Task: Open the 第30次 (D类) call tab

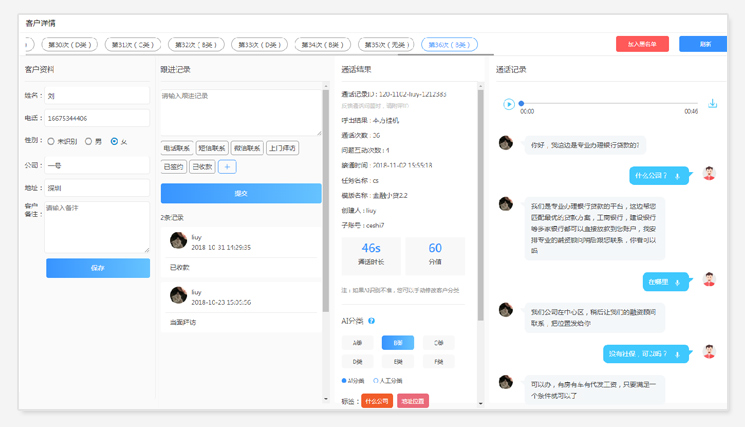Action: pyautogui.click(x=69, y=45)
